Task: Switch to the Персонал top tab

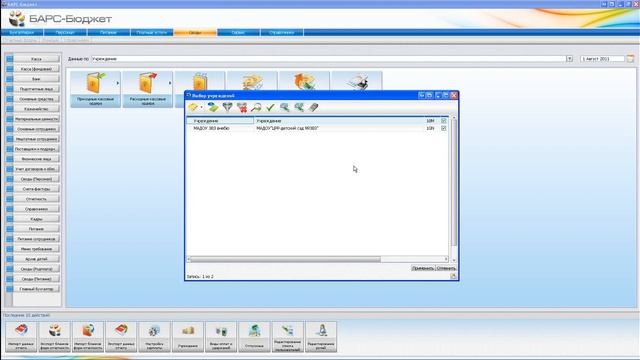Action: [65, 32]
